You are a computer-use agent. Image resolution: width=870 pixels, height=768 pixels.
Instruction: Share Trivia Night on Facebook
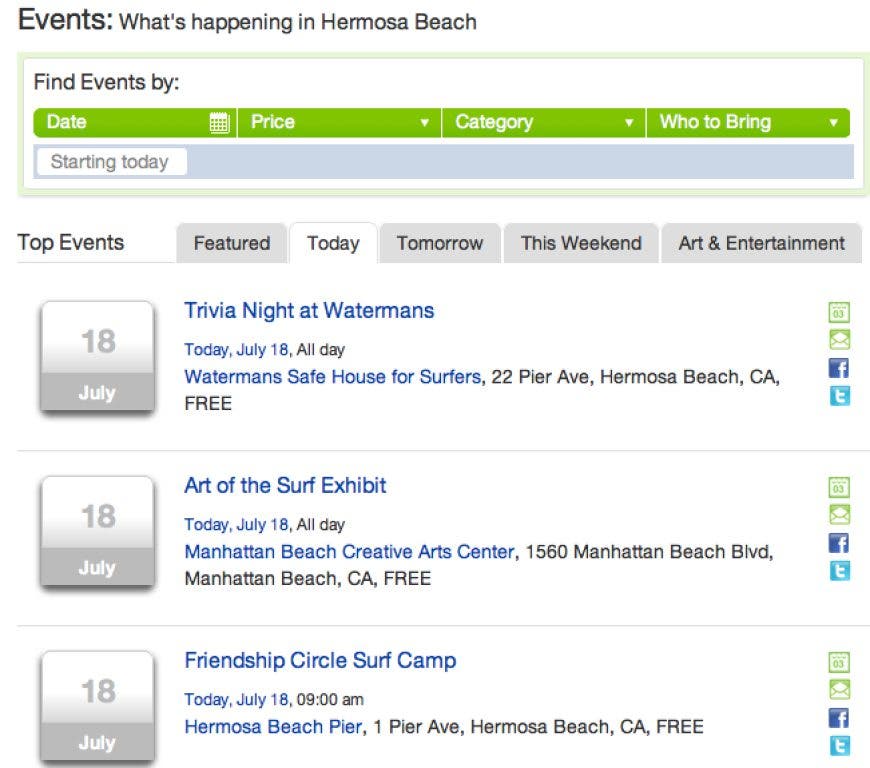click(839, 368)
